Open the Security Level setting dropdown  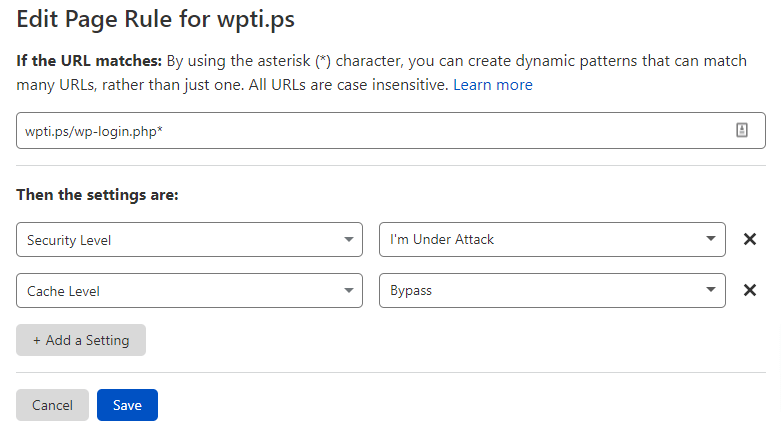pyautogui.click(x=189, y=240)
